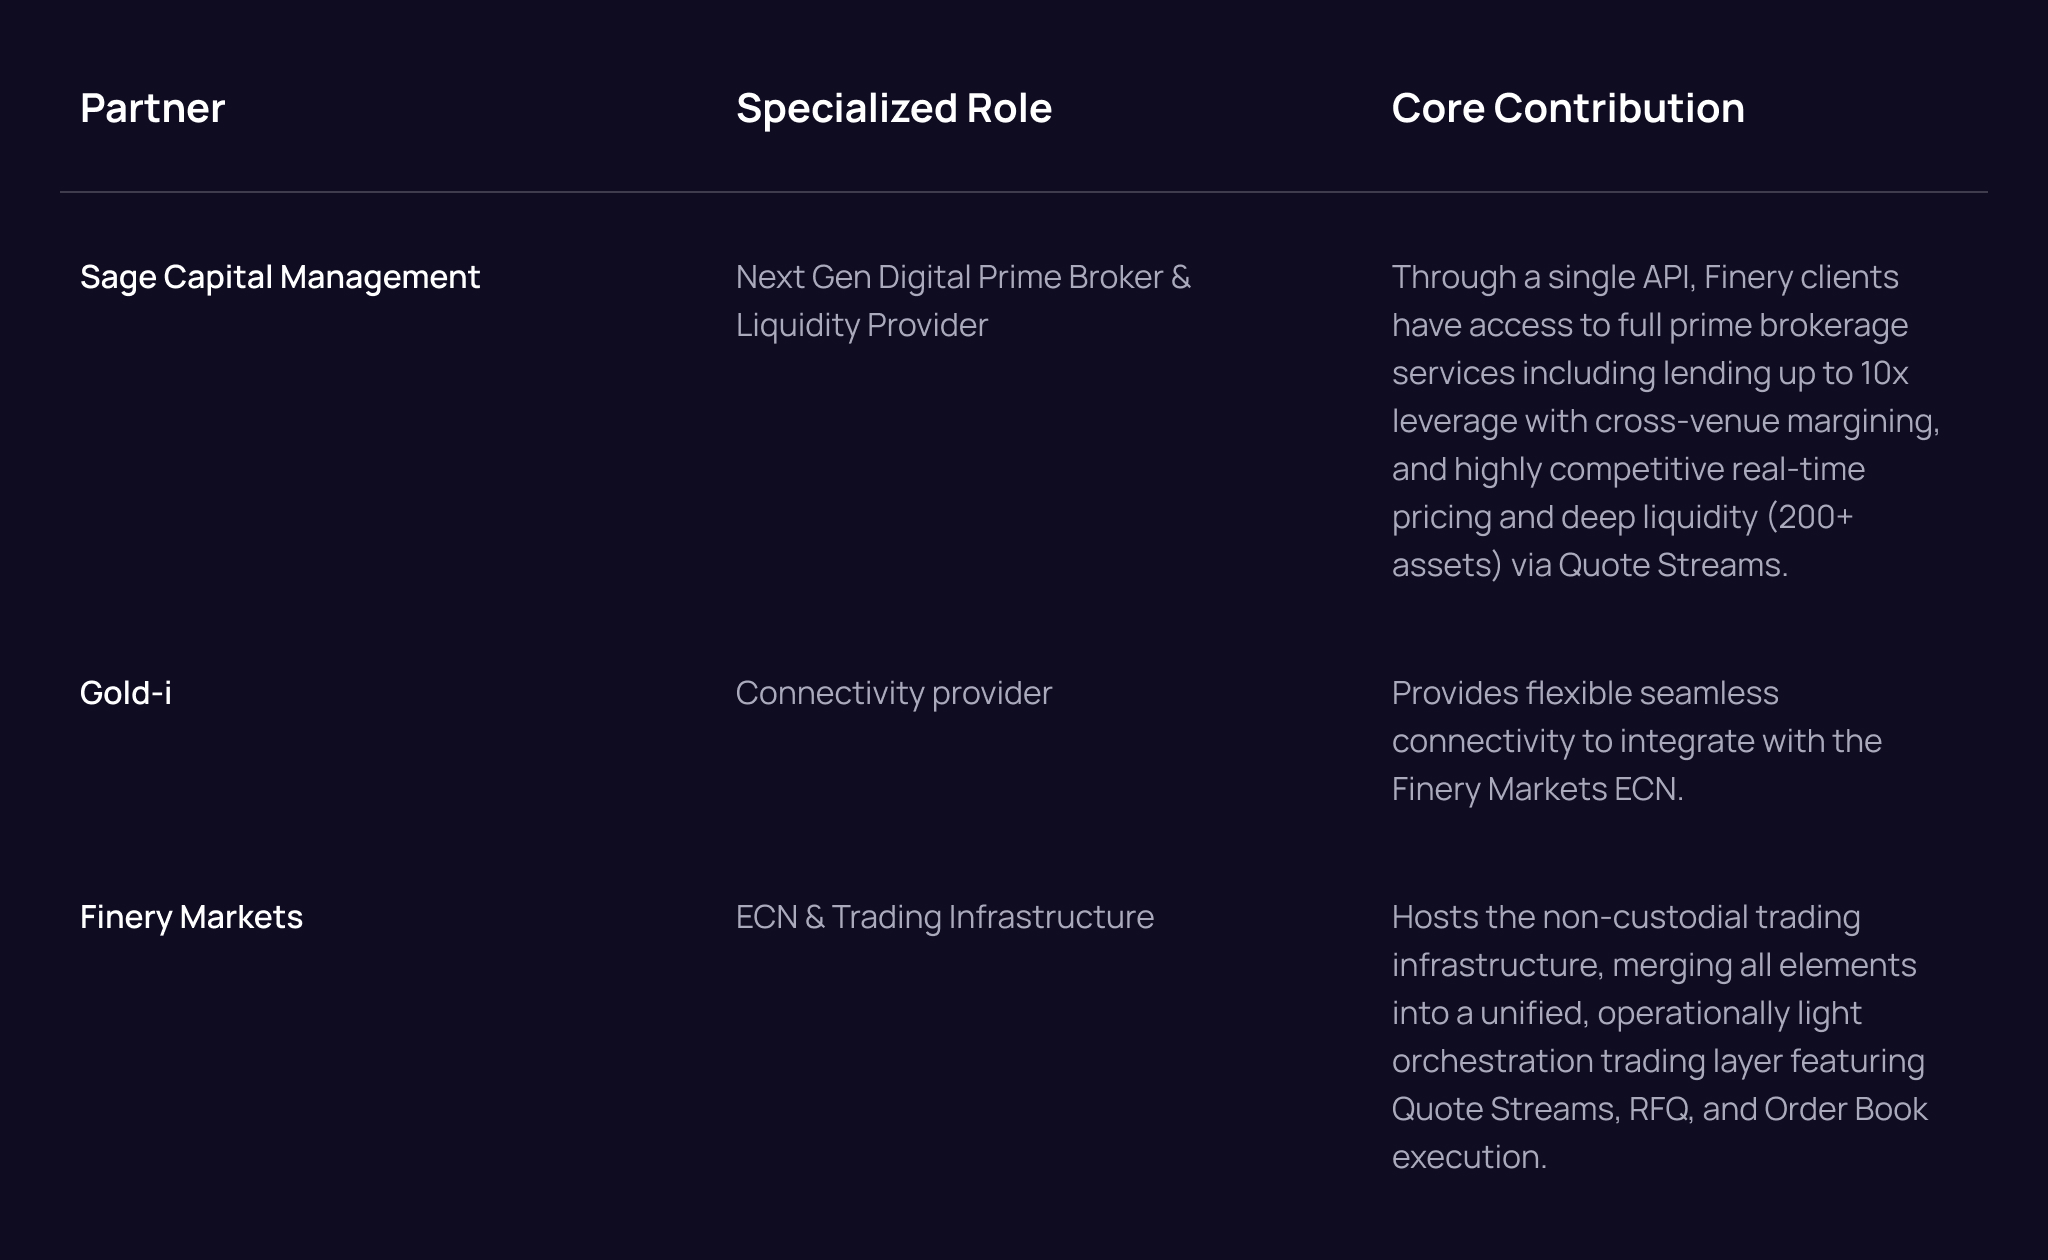Screen dimensions: 2048x1260
Task: Click the 'cross-venue margining' line
Action: point(1665,421)
